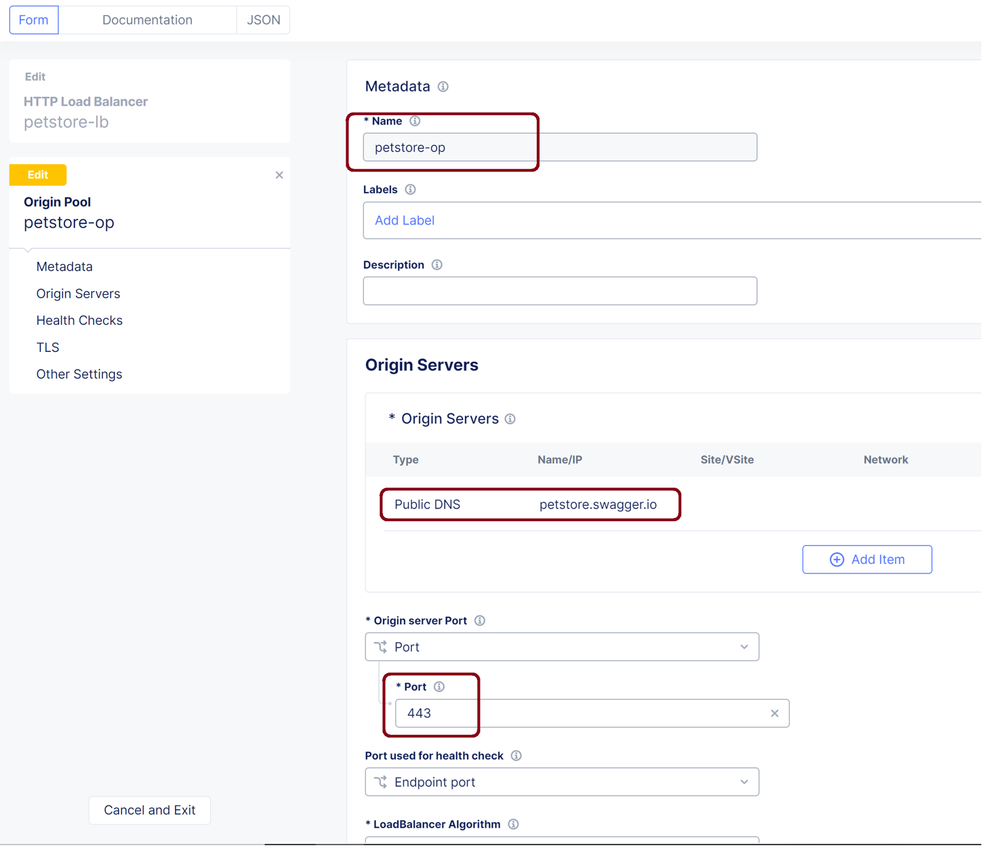Jump to Health Checks in sidebar

79,320
